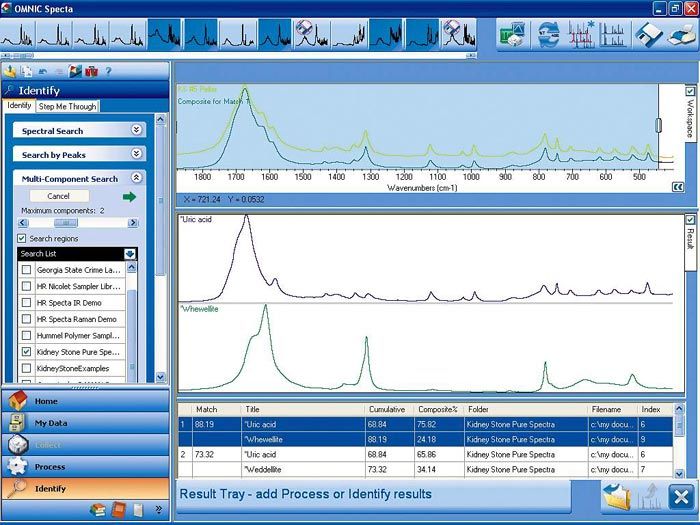
Task: Toggle the Search regions checkbox
Action: point(21,238)
